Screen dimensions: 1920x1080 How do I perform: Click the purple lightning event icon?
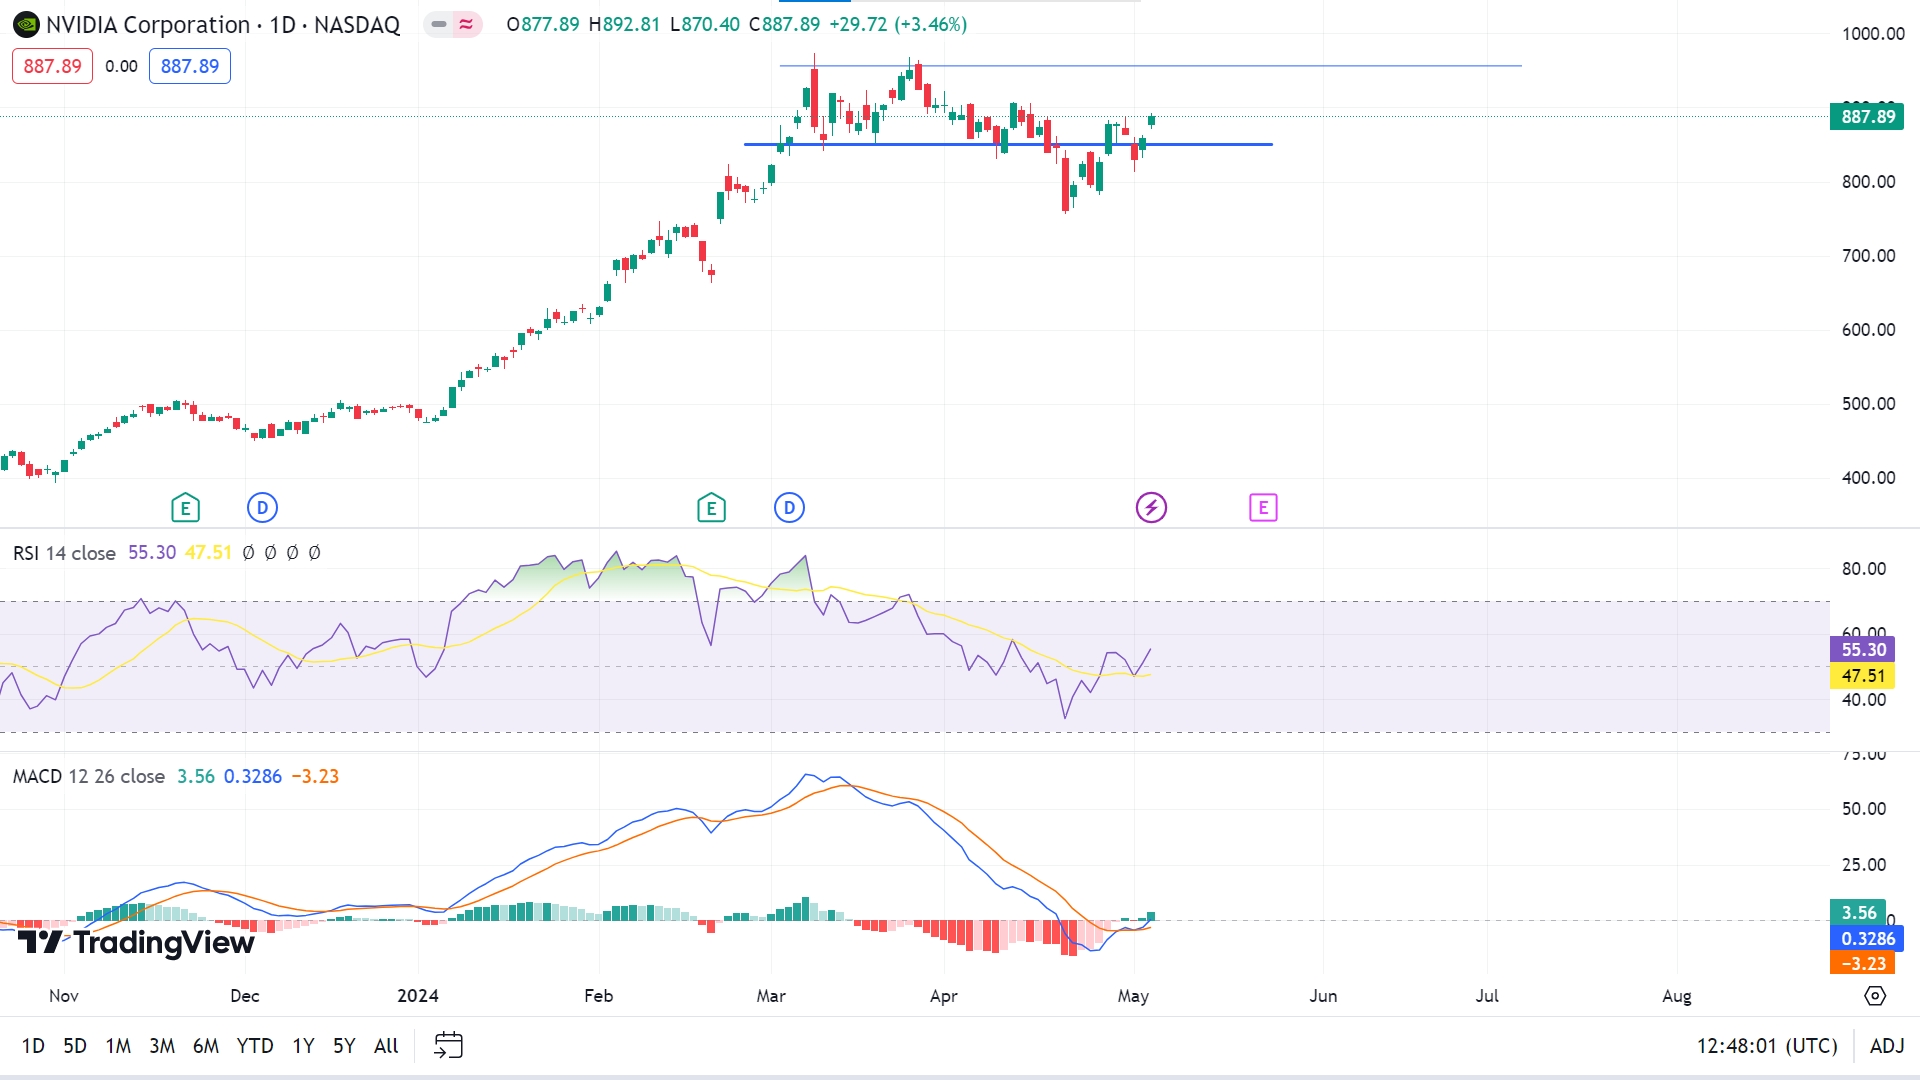pyautogui.click(x=1151, y=508)
